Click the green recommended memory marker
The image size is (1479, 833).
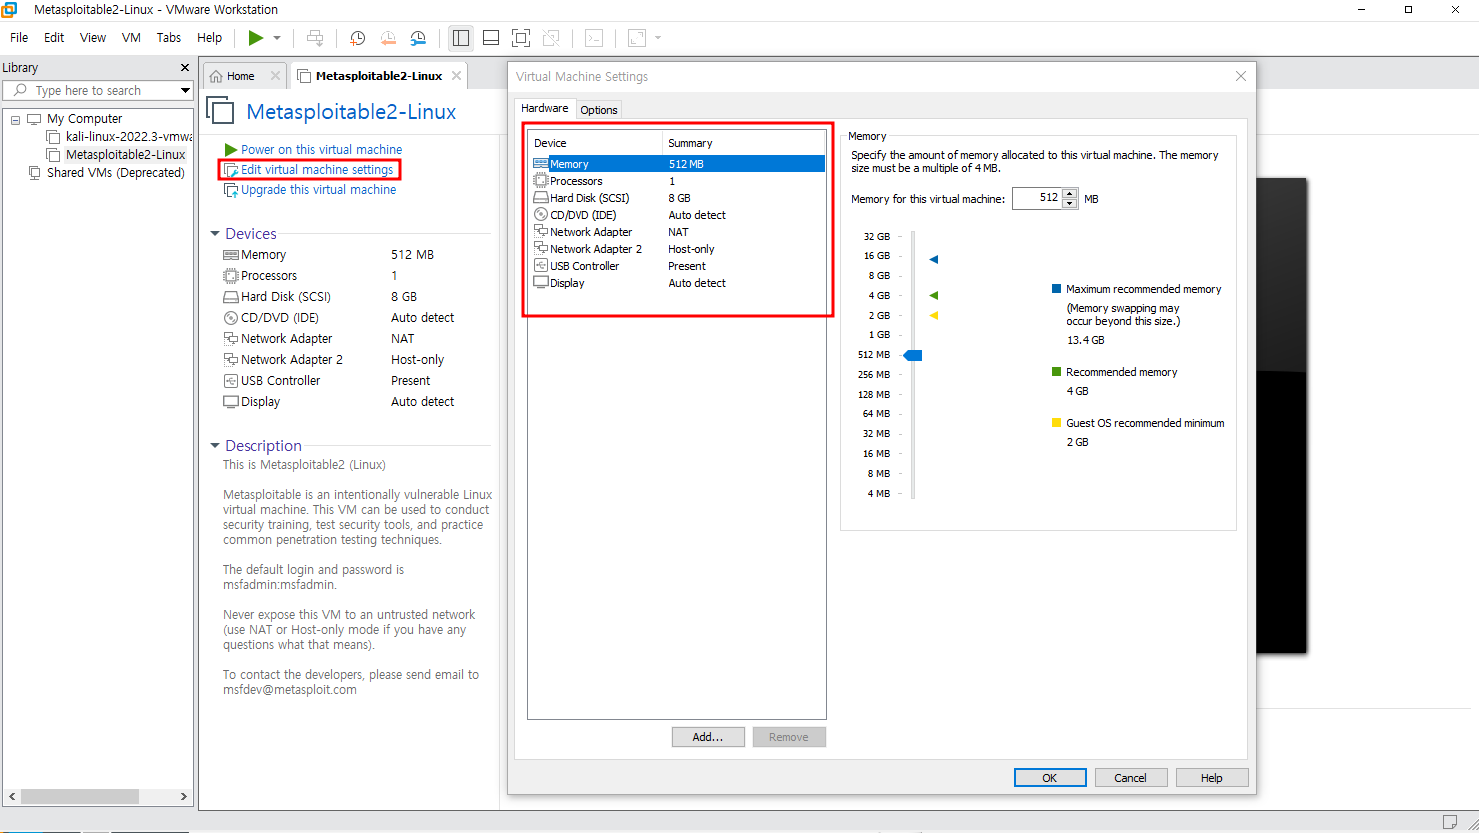pyautogui.click(x=934, y=295)
